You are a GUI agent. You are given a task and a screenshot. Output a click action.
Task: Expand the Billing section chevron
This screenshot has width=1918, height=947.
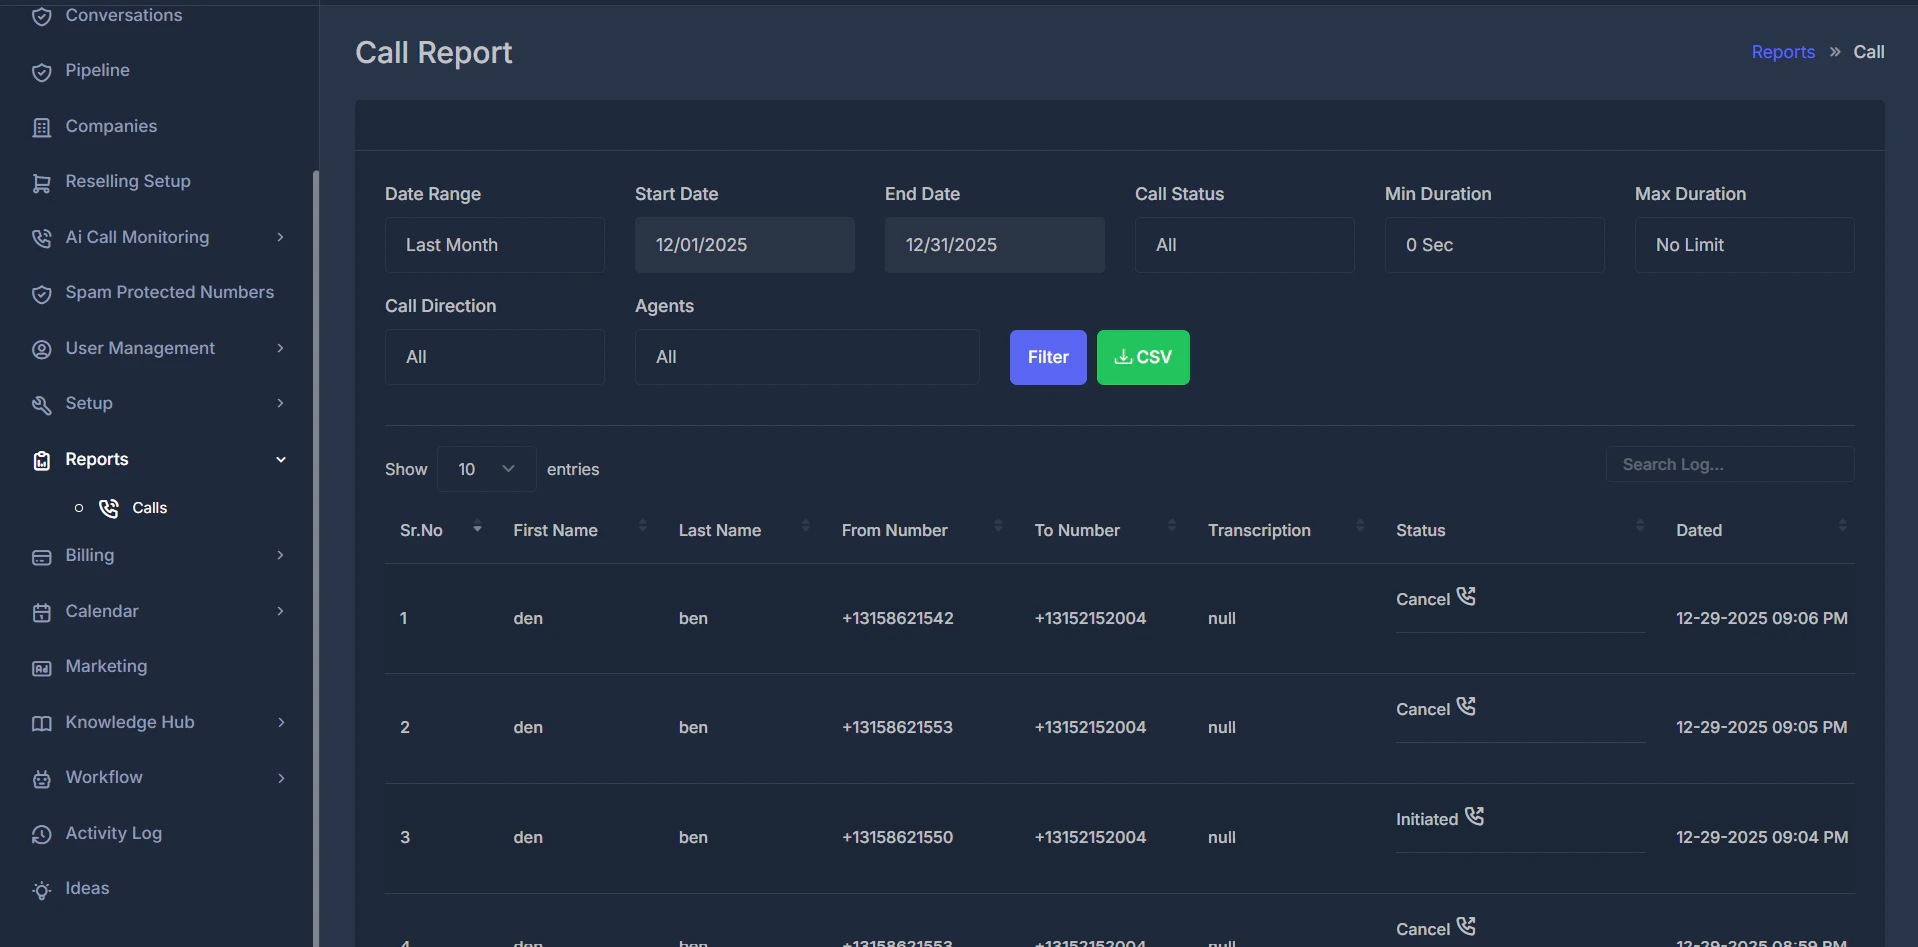(280, 555)
